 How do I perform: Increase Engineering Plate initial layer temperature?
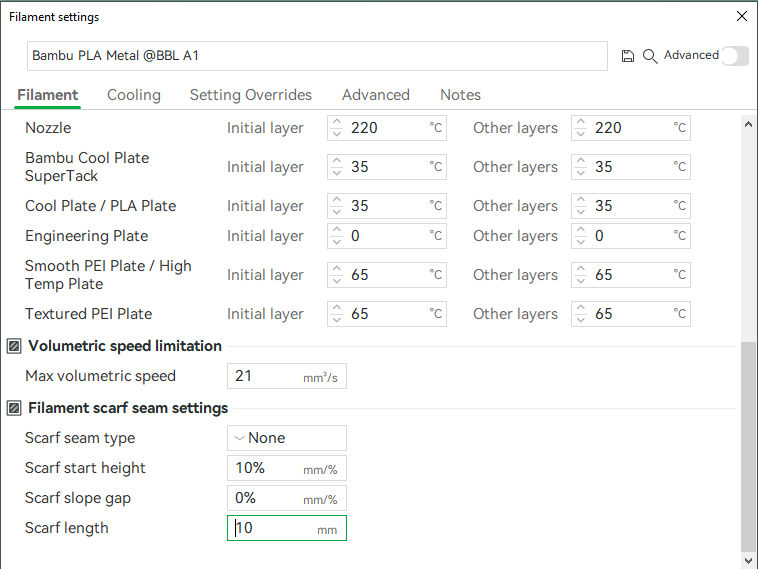tap(337, 231)
